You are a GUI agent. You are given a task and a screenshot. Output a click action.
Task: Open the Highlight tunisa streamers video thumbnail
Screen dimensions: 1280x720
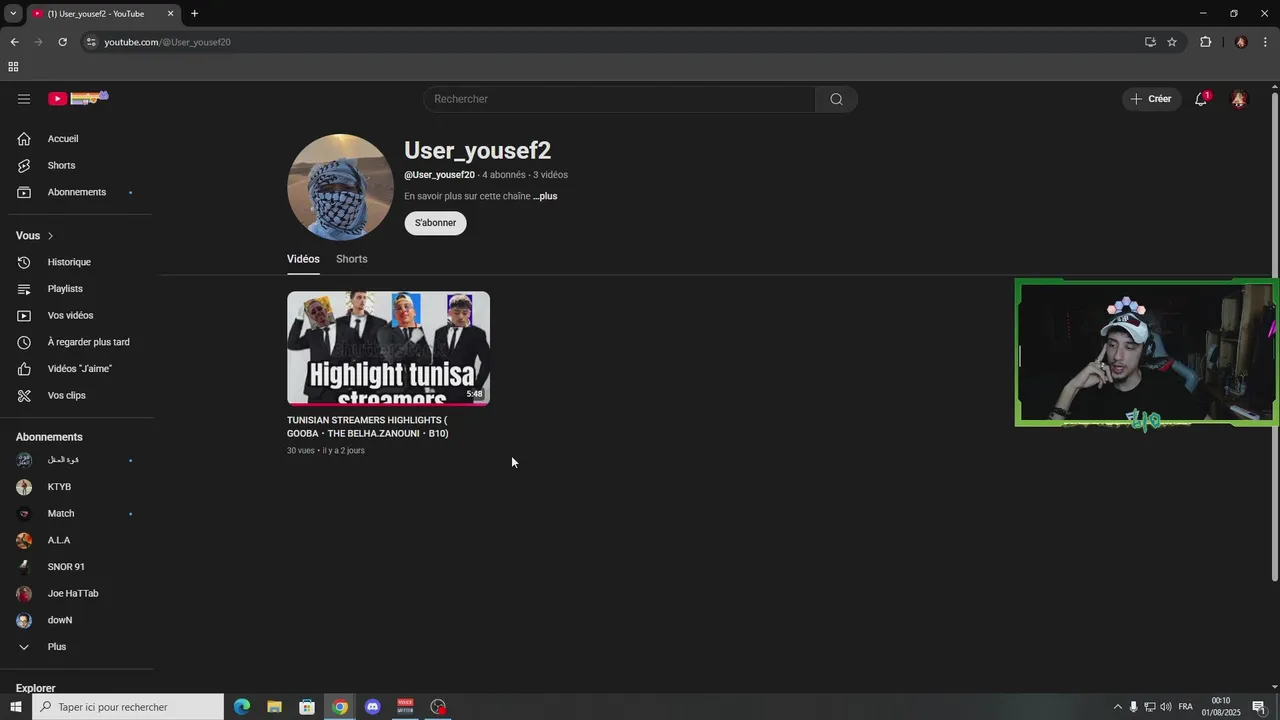tap(388, 348)
